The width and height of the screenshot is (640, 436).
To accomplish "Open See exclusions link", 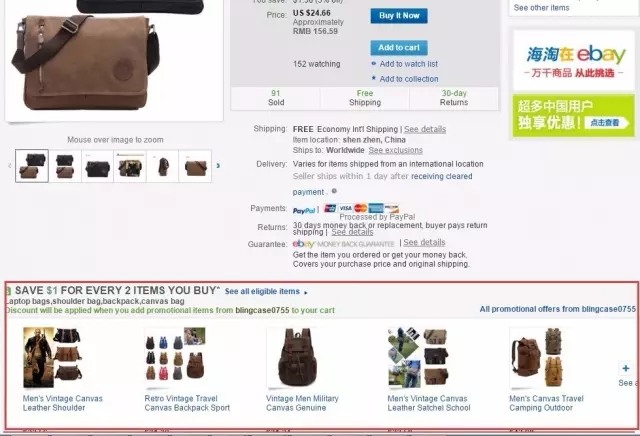I will [x=396, y=150].
